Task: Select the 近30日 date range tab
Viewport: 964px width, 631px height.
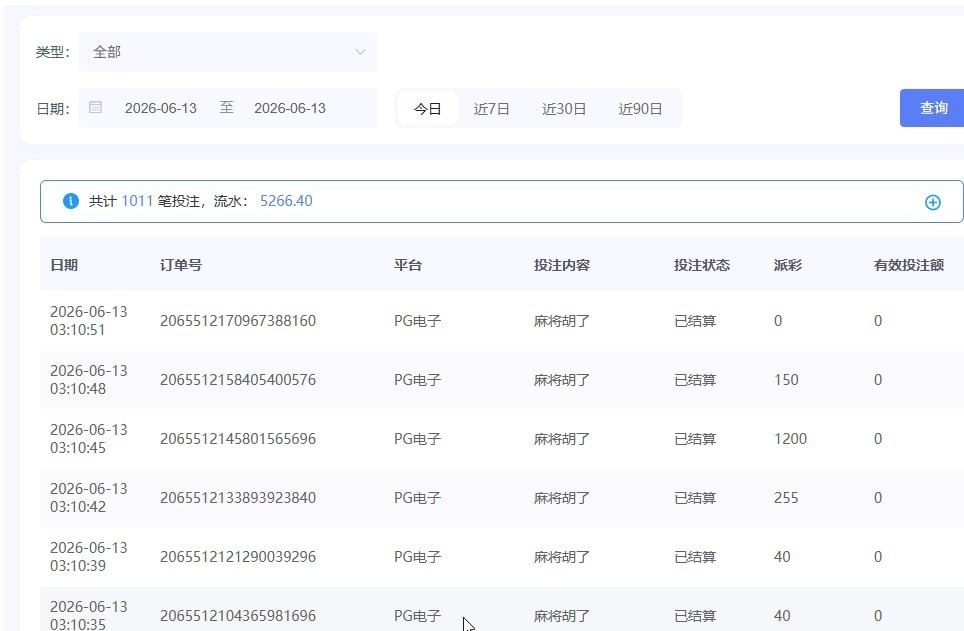Action: coord(564,109)
